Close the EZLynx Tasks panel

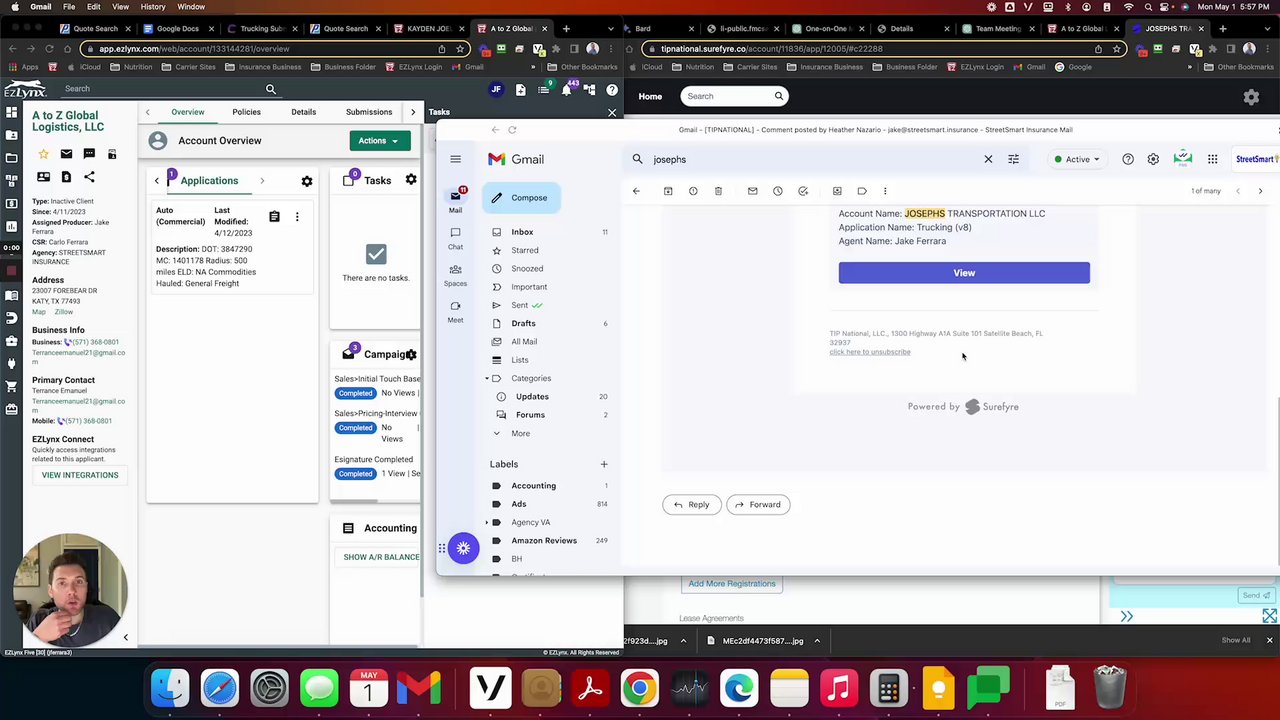pyautogui.click(x=612, y=112)
